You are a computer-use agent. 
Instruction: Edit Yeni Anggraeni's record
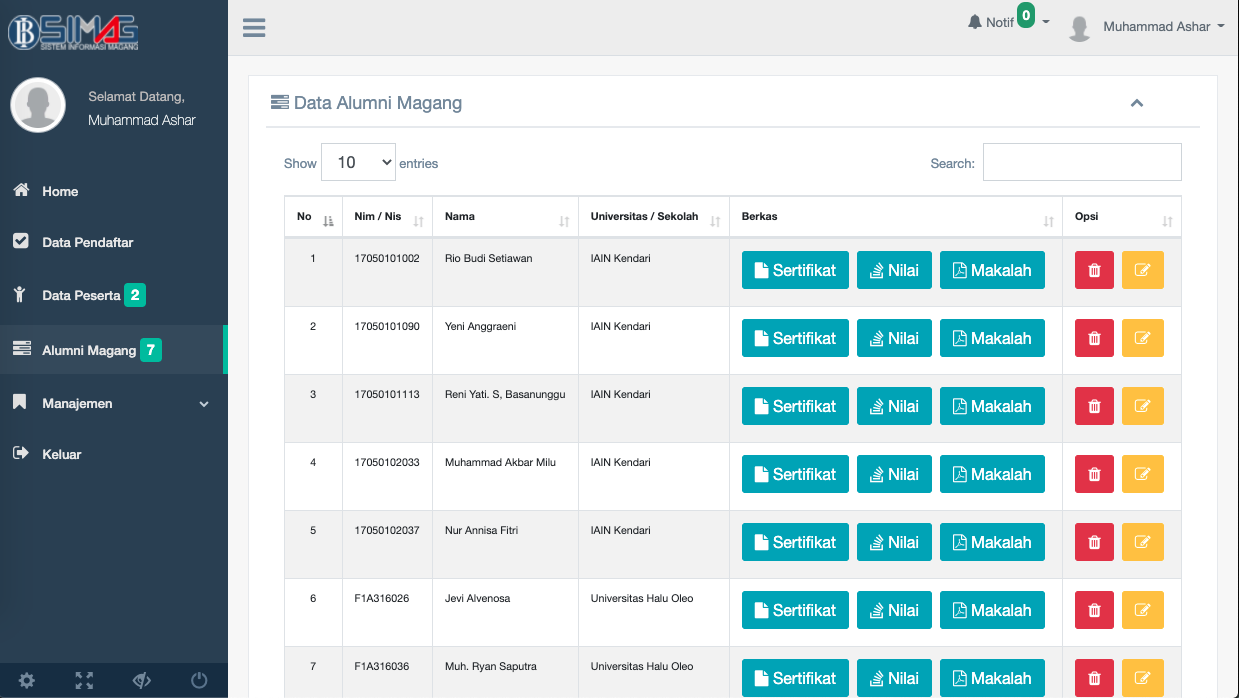pos(1143,338)
